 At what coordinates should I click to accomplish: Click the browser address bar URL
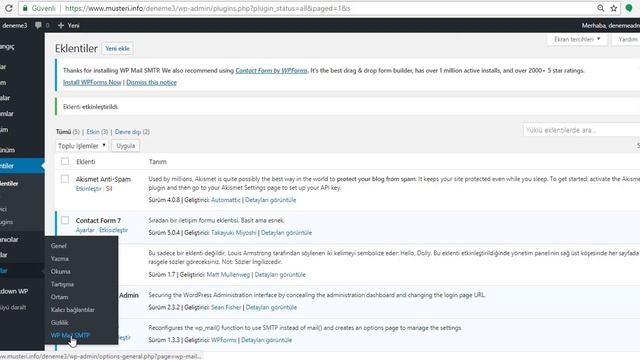coord(207,8)
